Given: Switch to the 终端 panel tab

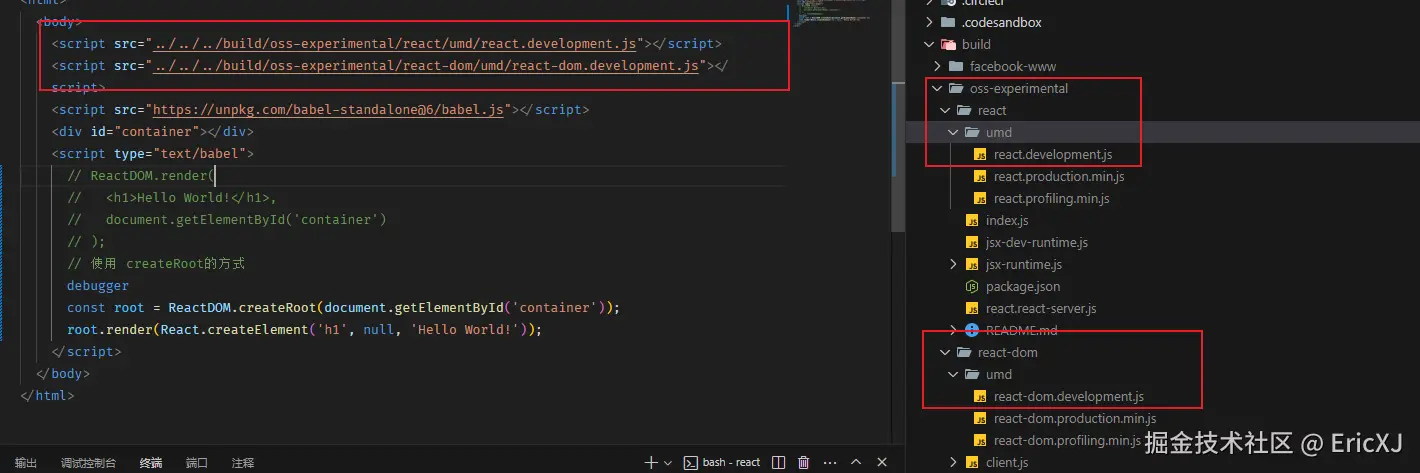Looking at the screenshot, I should pos(151,463).
